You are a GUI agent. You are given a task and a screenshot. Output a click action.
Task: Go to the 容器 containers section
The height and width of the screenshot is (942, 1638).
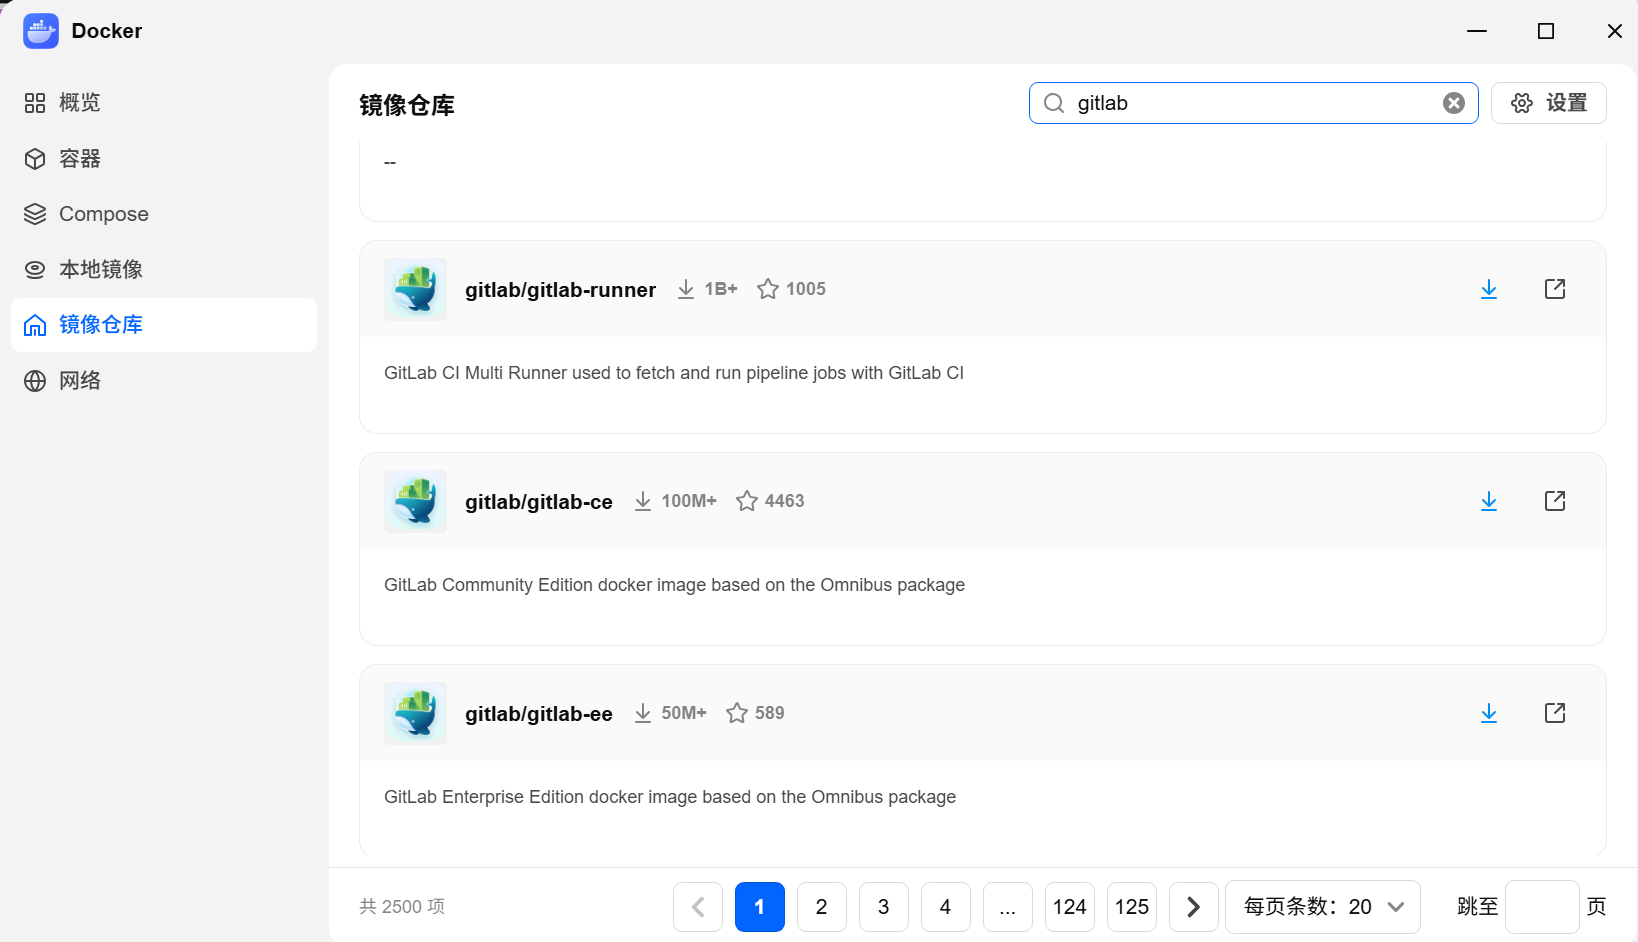click(164, 159)
